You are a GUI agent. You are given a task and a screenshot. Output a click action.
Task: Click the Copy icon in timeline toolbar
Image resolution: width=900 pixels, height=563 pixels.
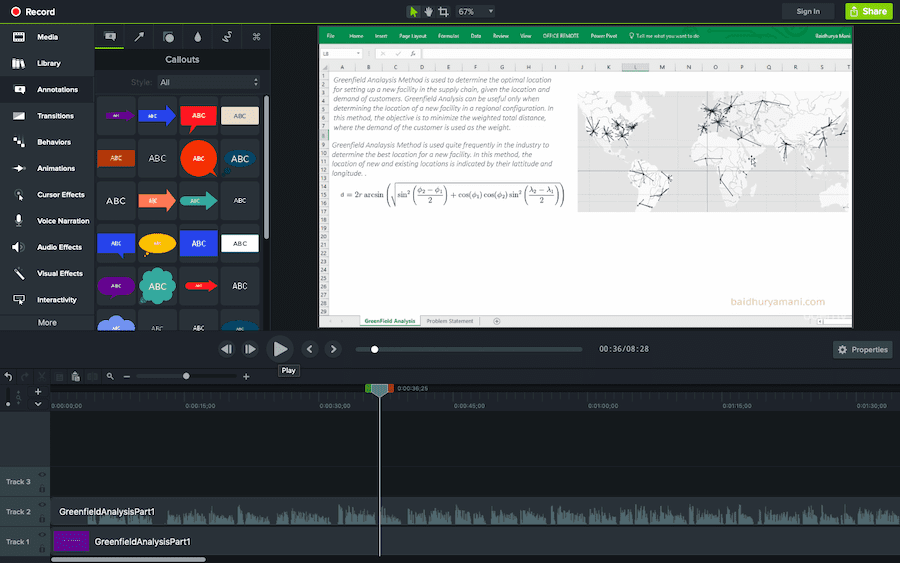tap(59, 376)
